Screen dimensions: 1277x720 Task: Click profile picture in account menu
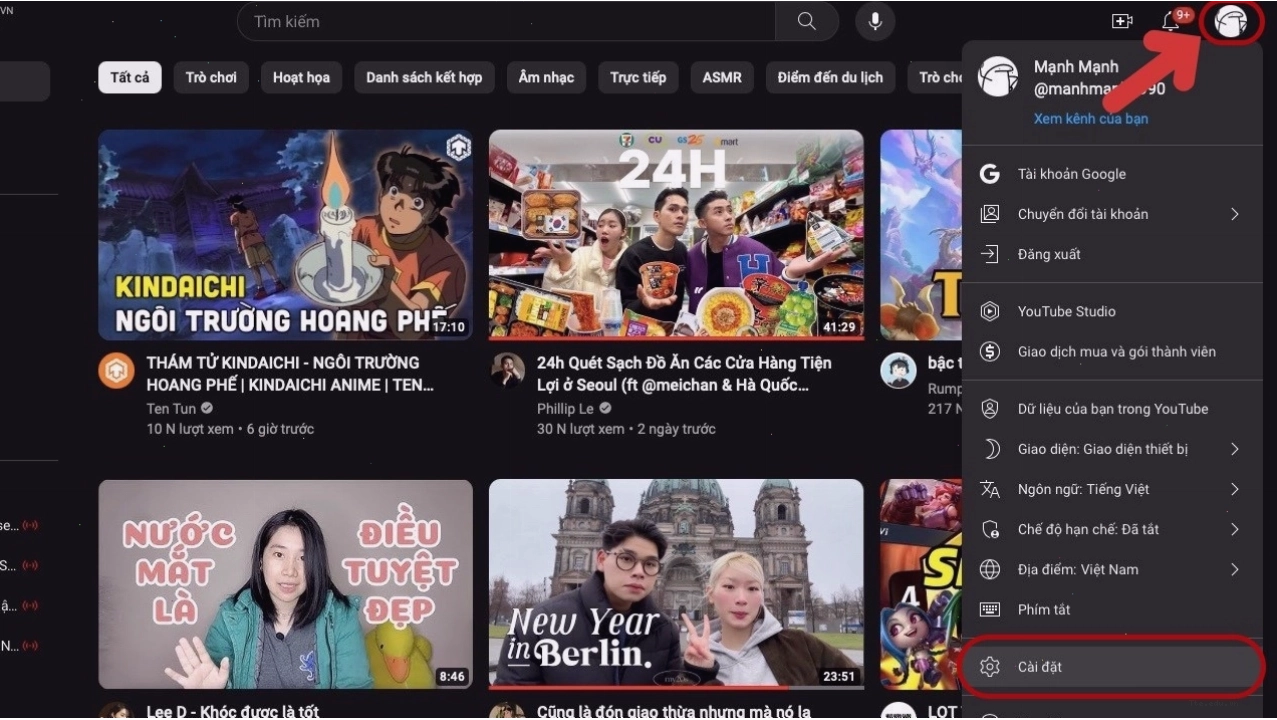pyautogui.click(x=997, y=77)
